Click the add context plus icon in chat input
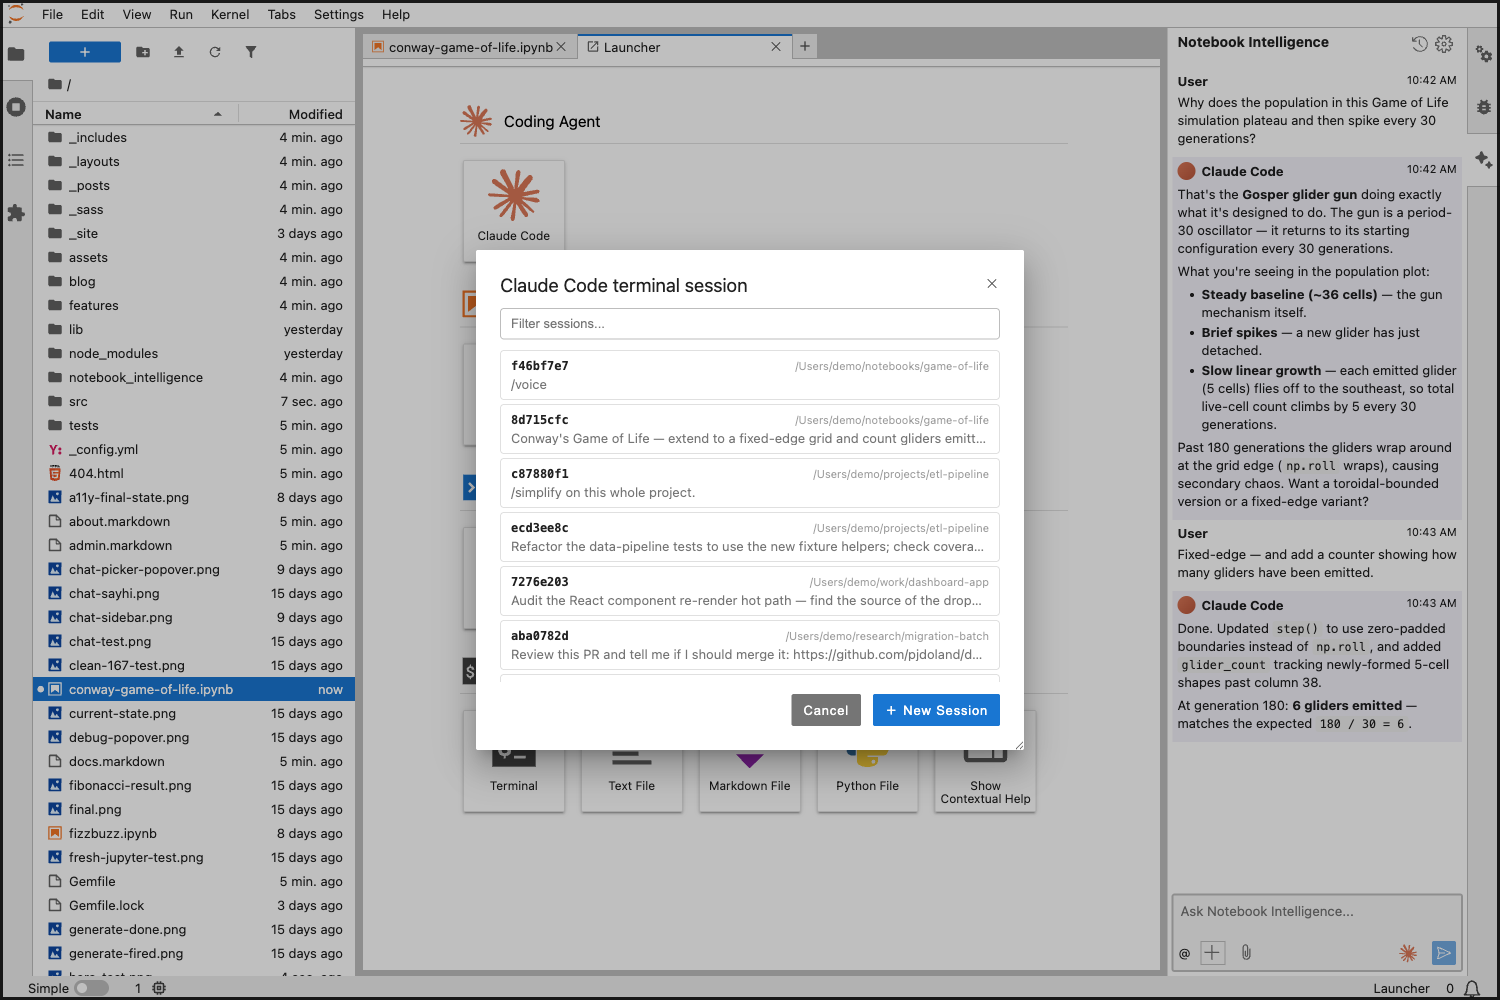Screen dimensions: 1500x1000 pos(1213,953)
